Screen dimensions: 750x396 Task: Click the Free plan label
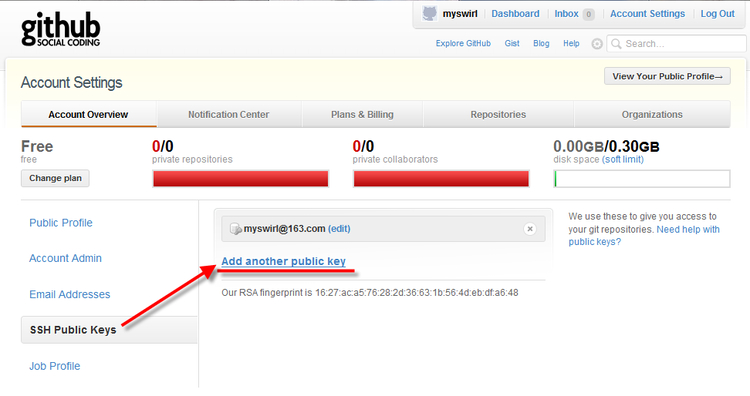(x=37, y=146)
